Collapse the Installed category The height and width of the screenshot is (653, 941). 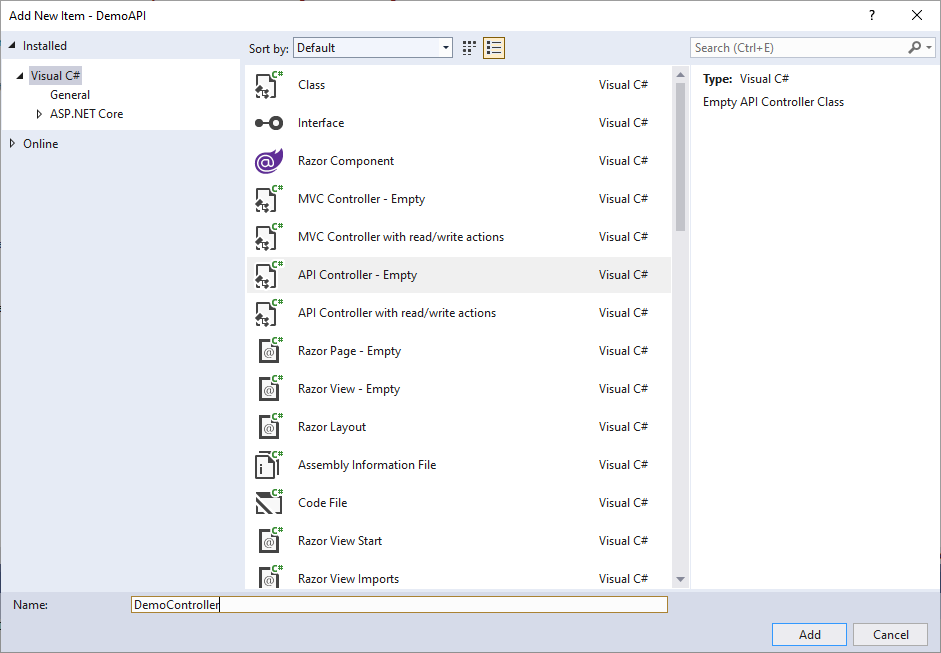tap(12, 46)
